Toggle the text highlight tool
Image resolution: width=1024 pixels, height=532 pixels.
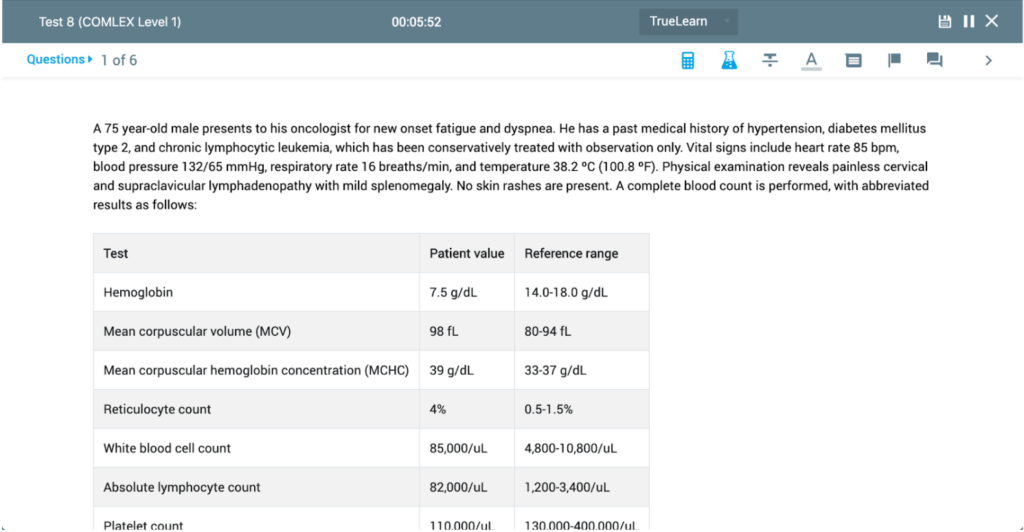click(x=811, y=61)
